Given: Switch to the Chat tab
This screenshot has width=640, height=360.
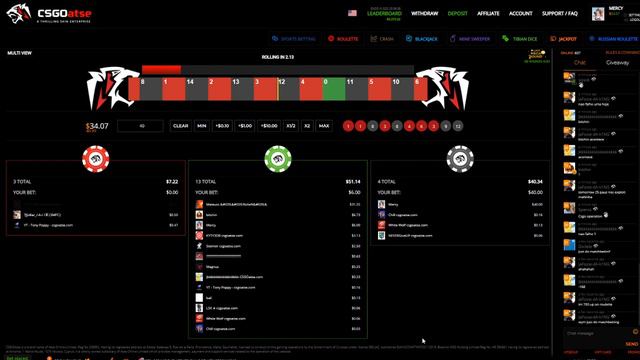Looking at the screenshot, I should (580, 62).
